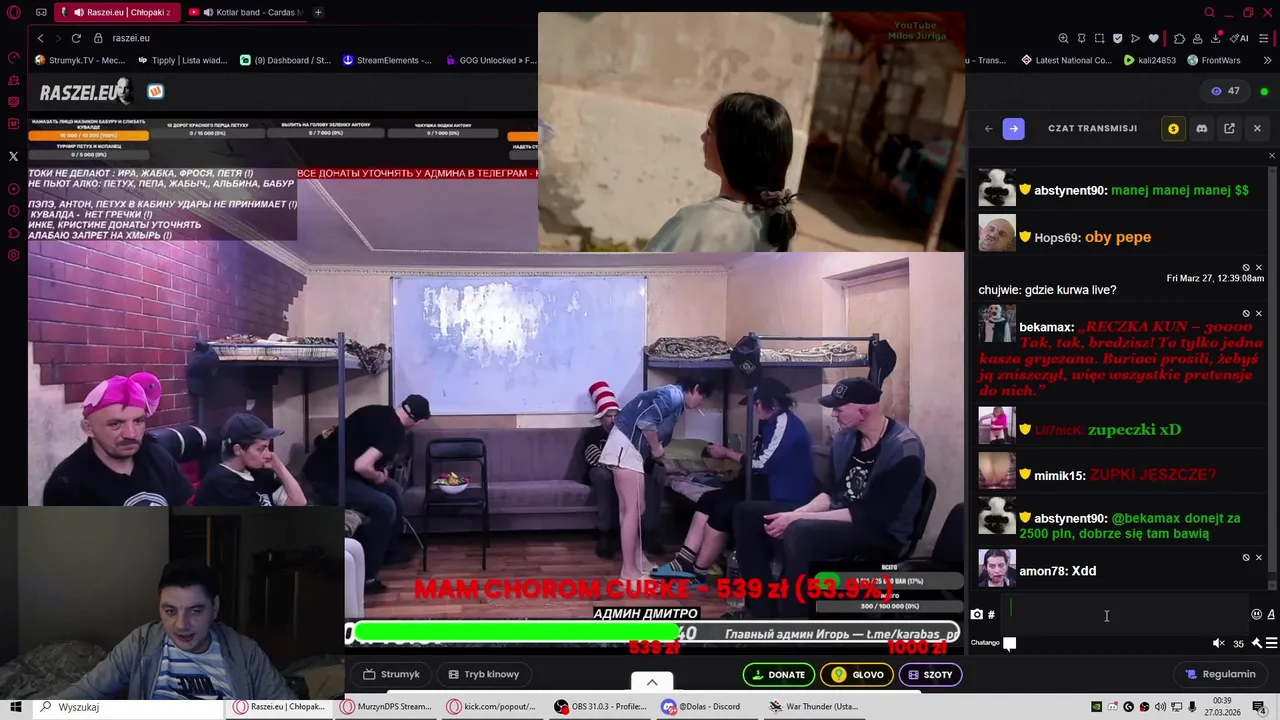
Task: Open the moderation hammer icon
Action: point(1256,643)
